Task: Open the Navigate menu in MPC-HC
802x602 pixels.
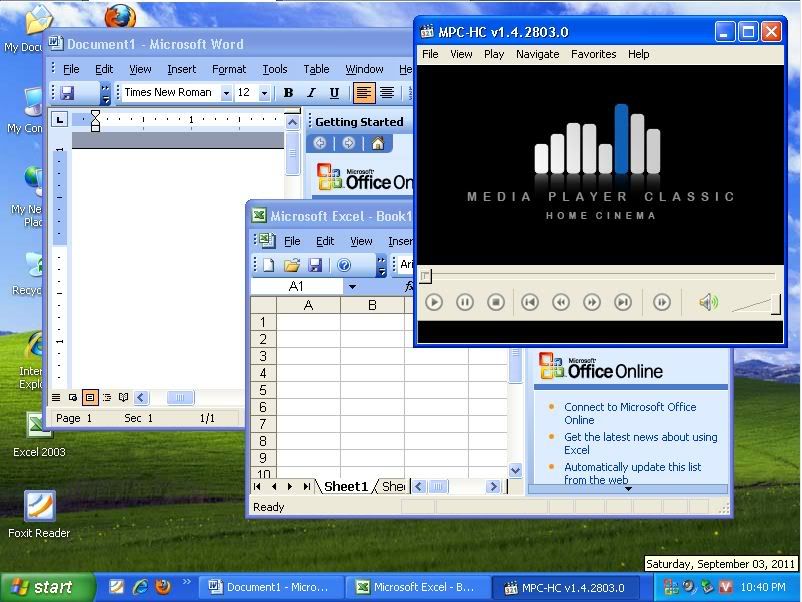Action: [x=537, y=54]
